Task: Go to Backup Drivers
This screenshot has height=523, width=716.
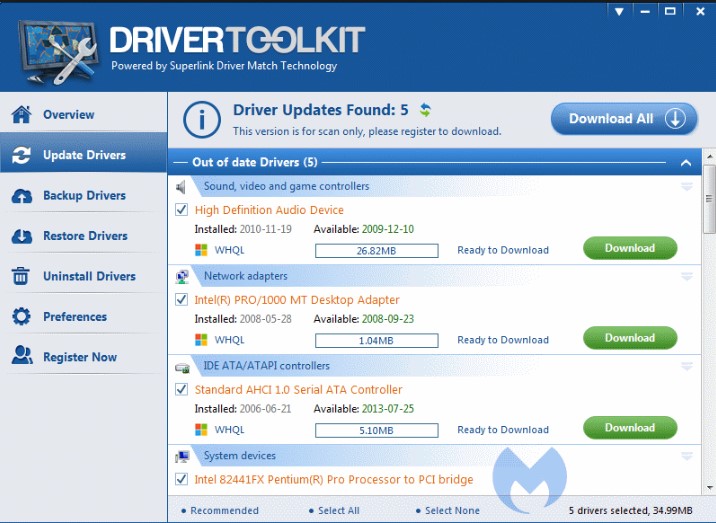Action: (x=84, y=195)
